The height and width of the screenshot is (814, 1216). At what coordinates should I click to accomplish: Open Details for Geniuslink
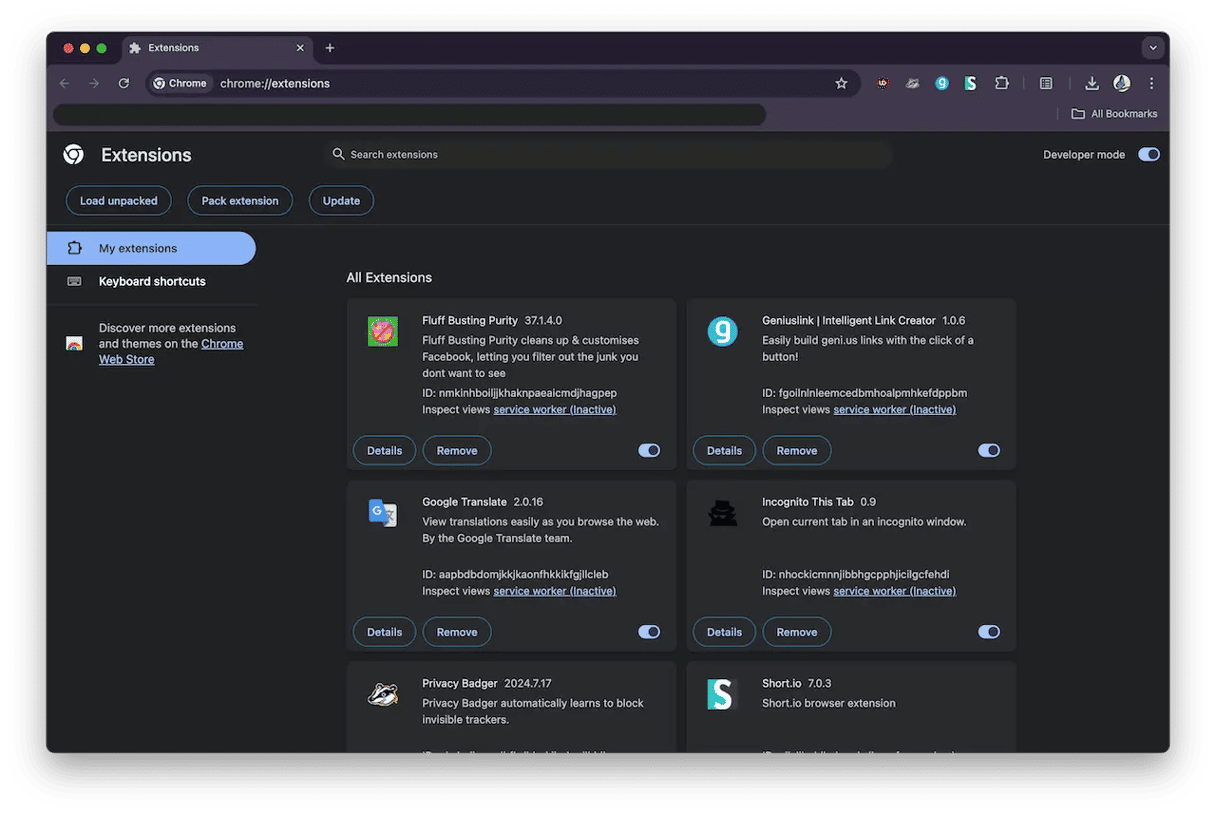pyautogui.click(x=725, y=451)
